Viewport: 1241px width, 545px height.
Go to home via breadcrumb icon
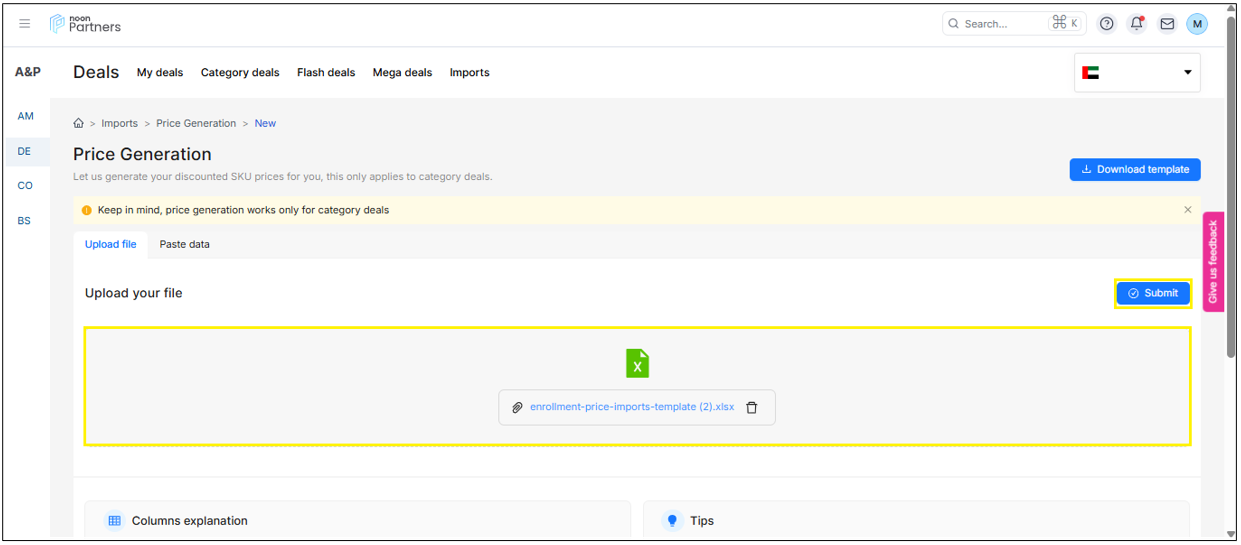pyautogui.click(x=79, y=124)
